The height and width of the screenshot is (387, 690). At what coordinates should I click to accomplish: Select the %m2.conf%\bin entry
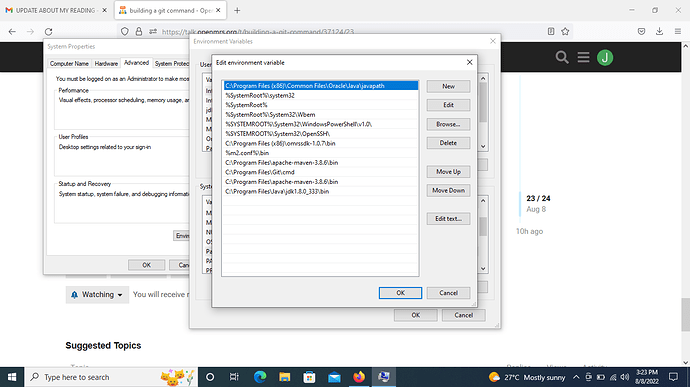(321, 153)
